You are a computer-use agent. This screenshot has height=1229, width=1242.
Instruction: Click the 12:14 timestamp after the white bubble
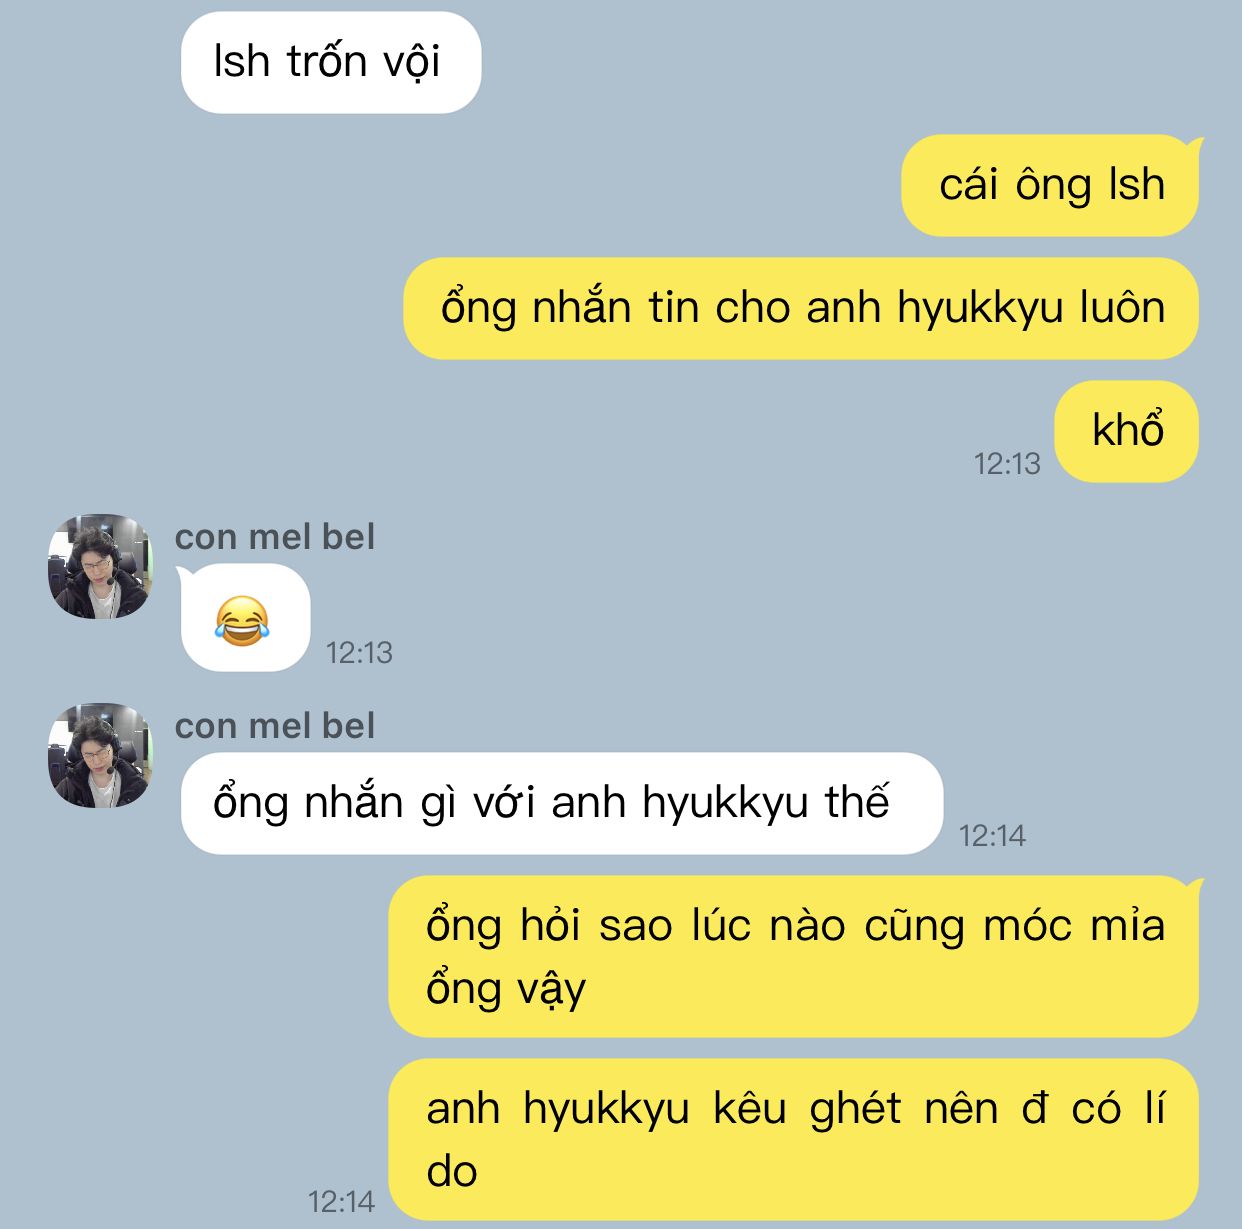pyautogui.click(x=992, y=836)
